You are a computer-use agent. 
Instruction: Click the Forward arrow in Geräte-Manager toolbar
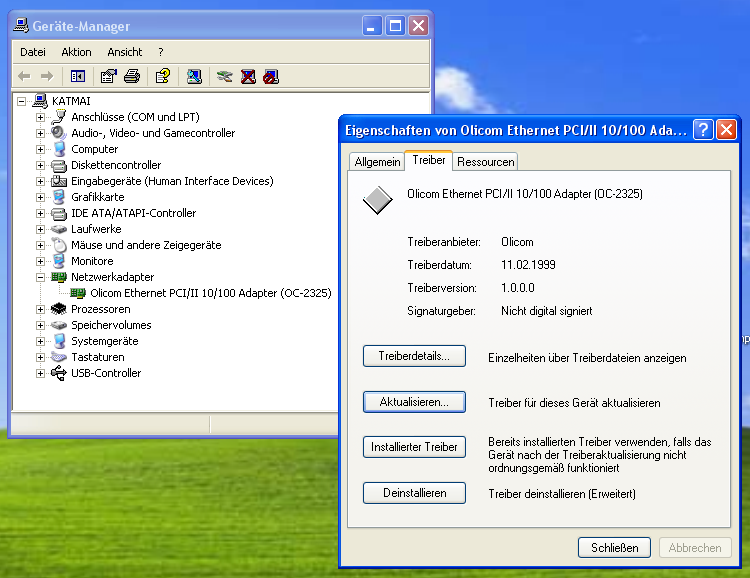46,76
